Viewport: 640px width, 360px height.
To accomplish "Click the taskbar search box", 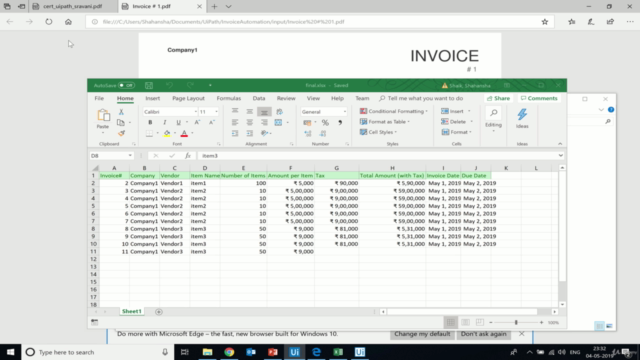I will point(98,352).
